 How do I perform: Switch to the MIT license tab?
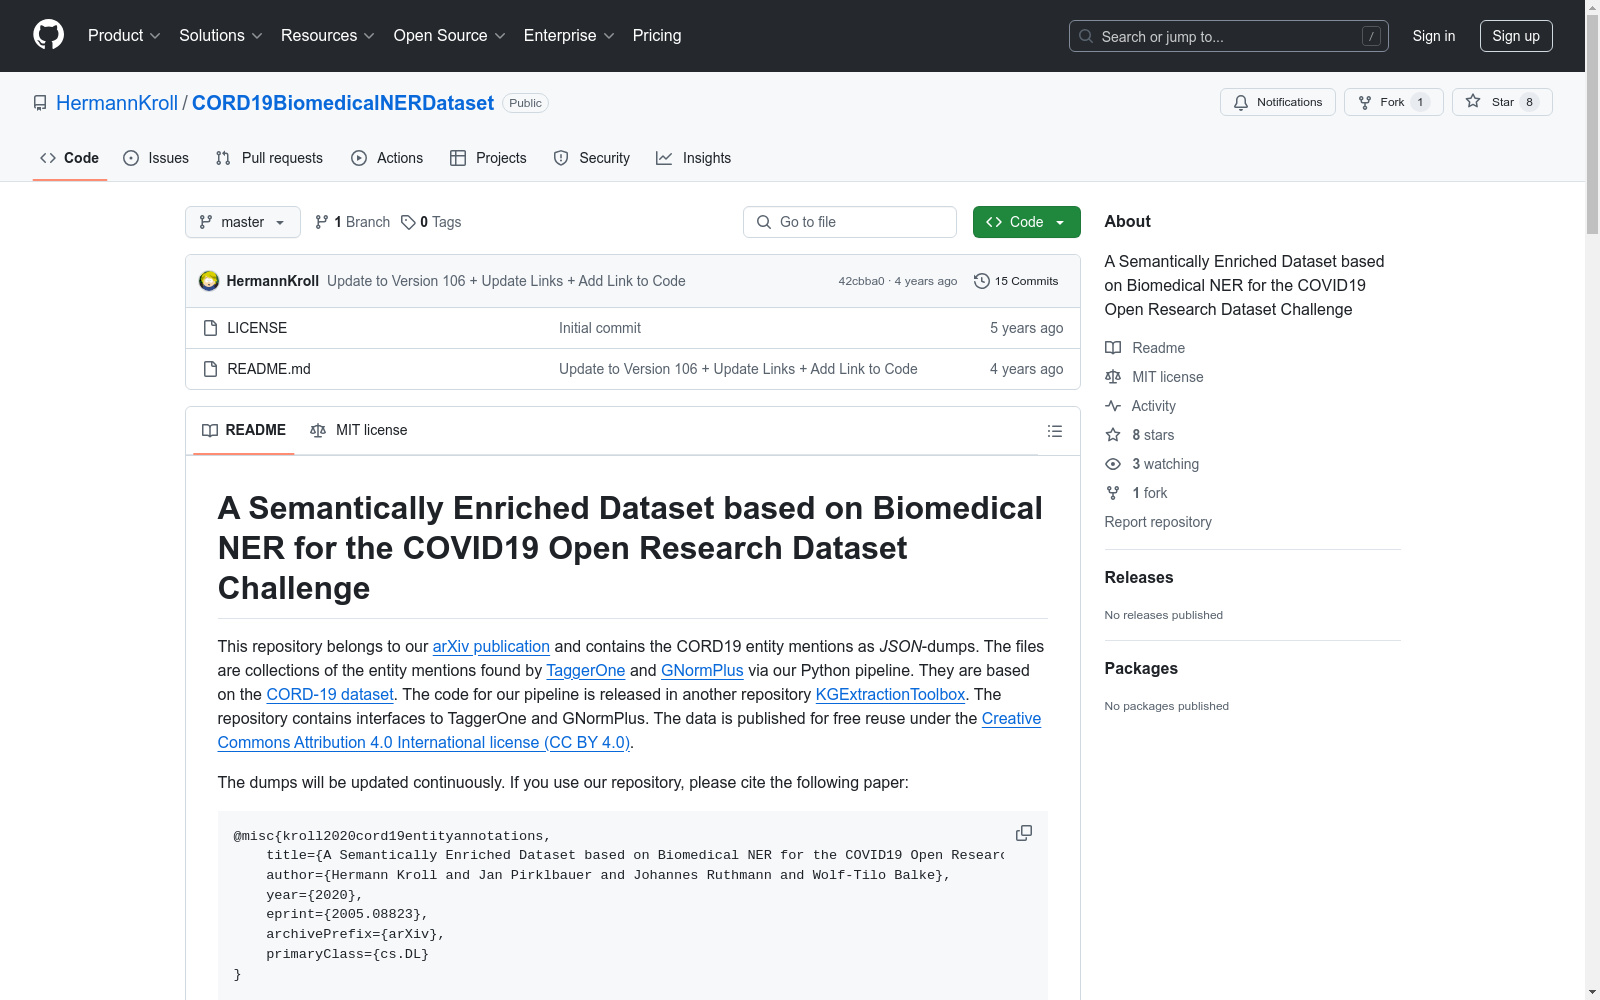pos(359,430)
